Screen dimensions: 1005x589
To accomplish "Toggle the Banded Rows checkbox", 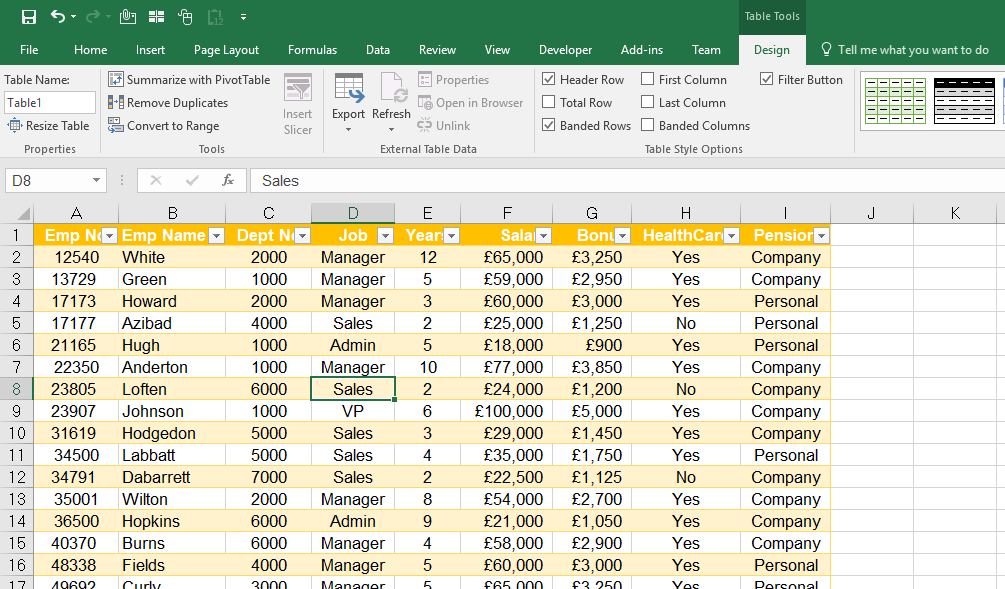I will click(549, 125).
